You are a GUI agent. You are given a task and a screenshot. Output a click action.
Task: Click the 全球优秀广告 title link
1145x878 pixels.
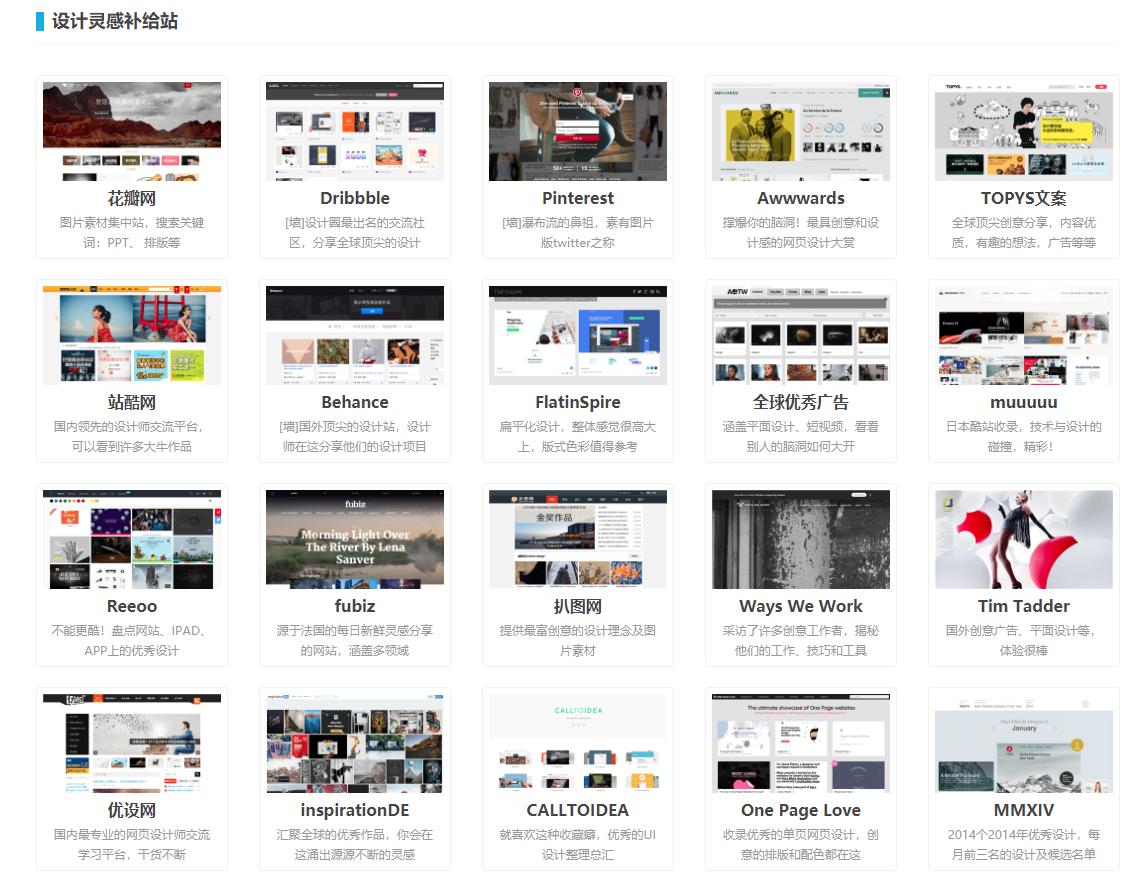[801, 402]
